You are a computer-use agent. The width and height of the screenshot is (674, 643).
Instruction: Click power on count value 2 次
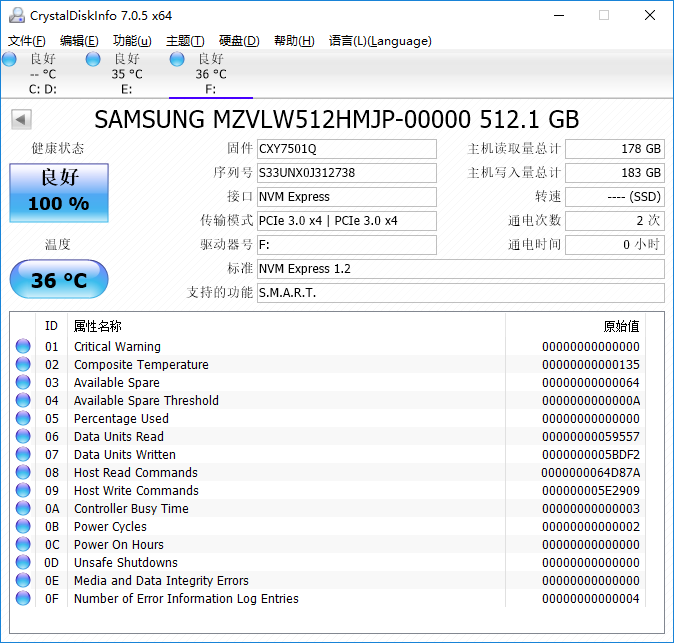coord(615,221)
